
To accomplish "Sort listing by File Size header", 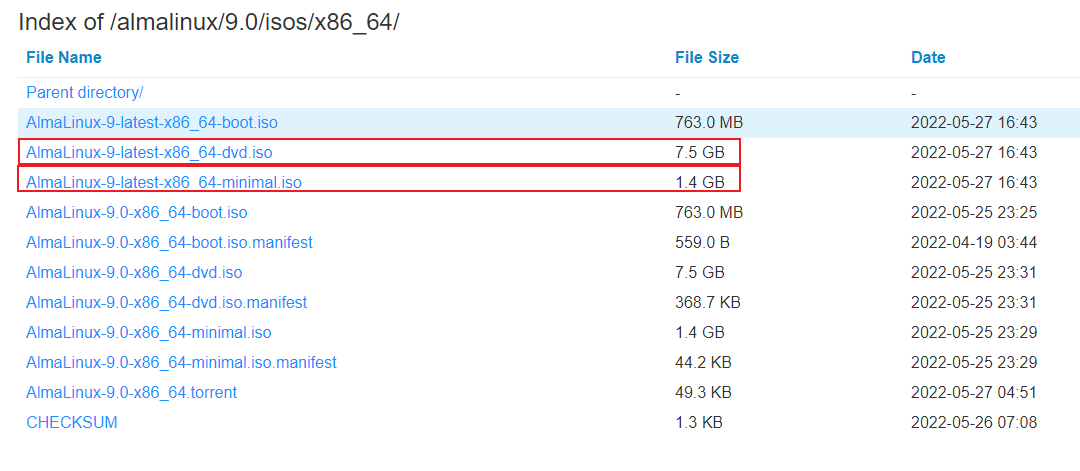I will (x=707, y=57).
